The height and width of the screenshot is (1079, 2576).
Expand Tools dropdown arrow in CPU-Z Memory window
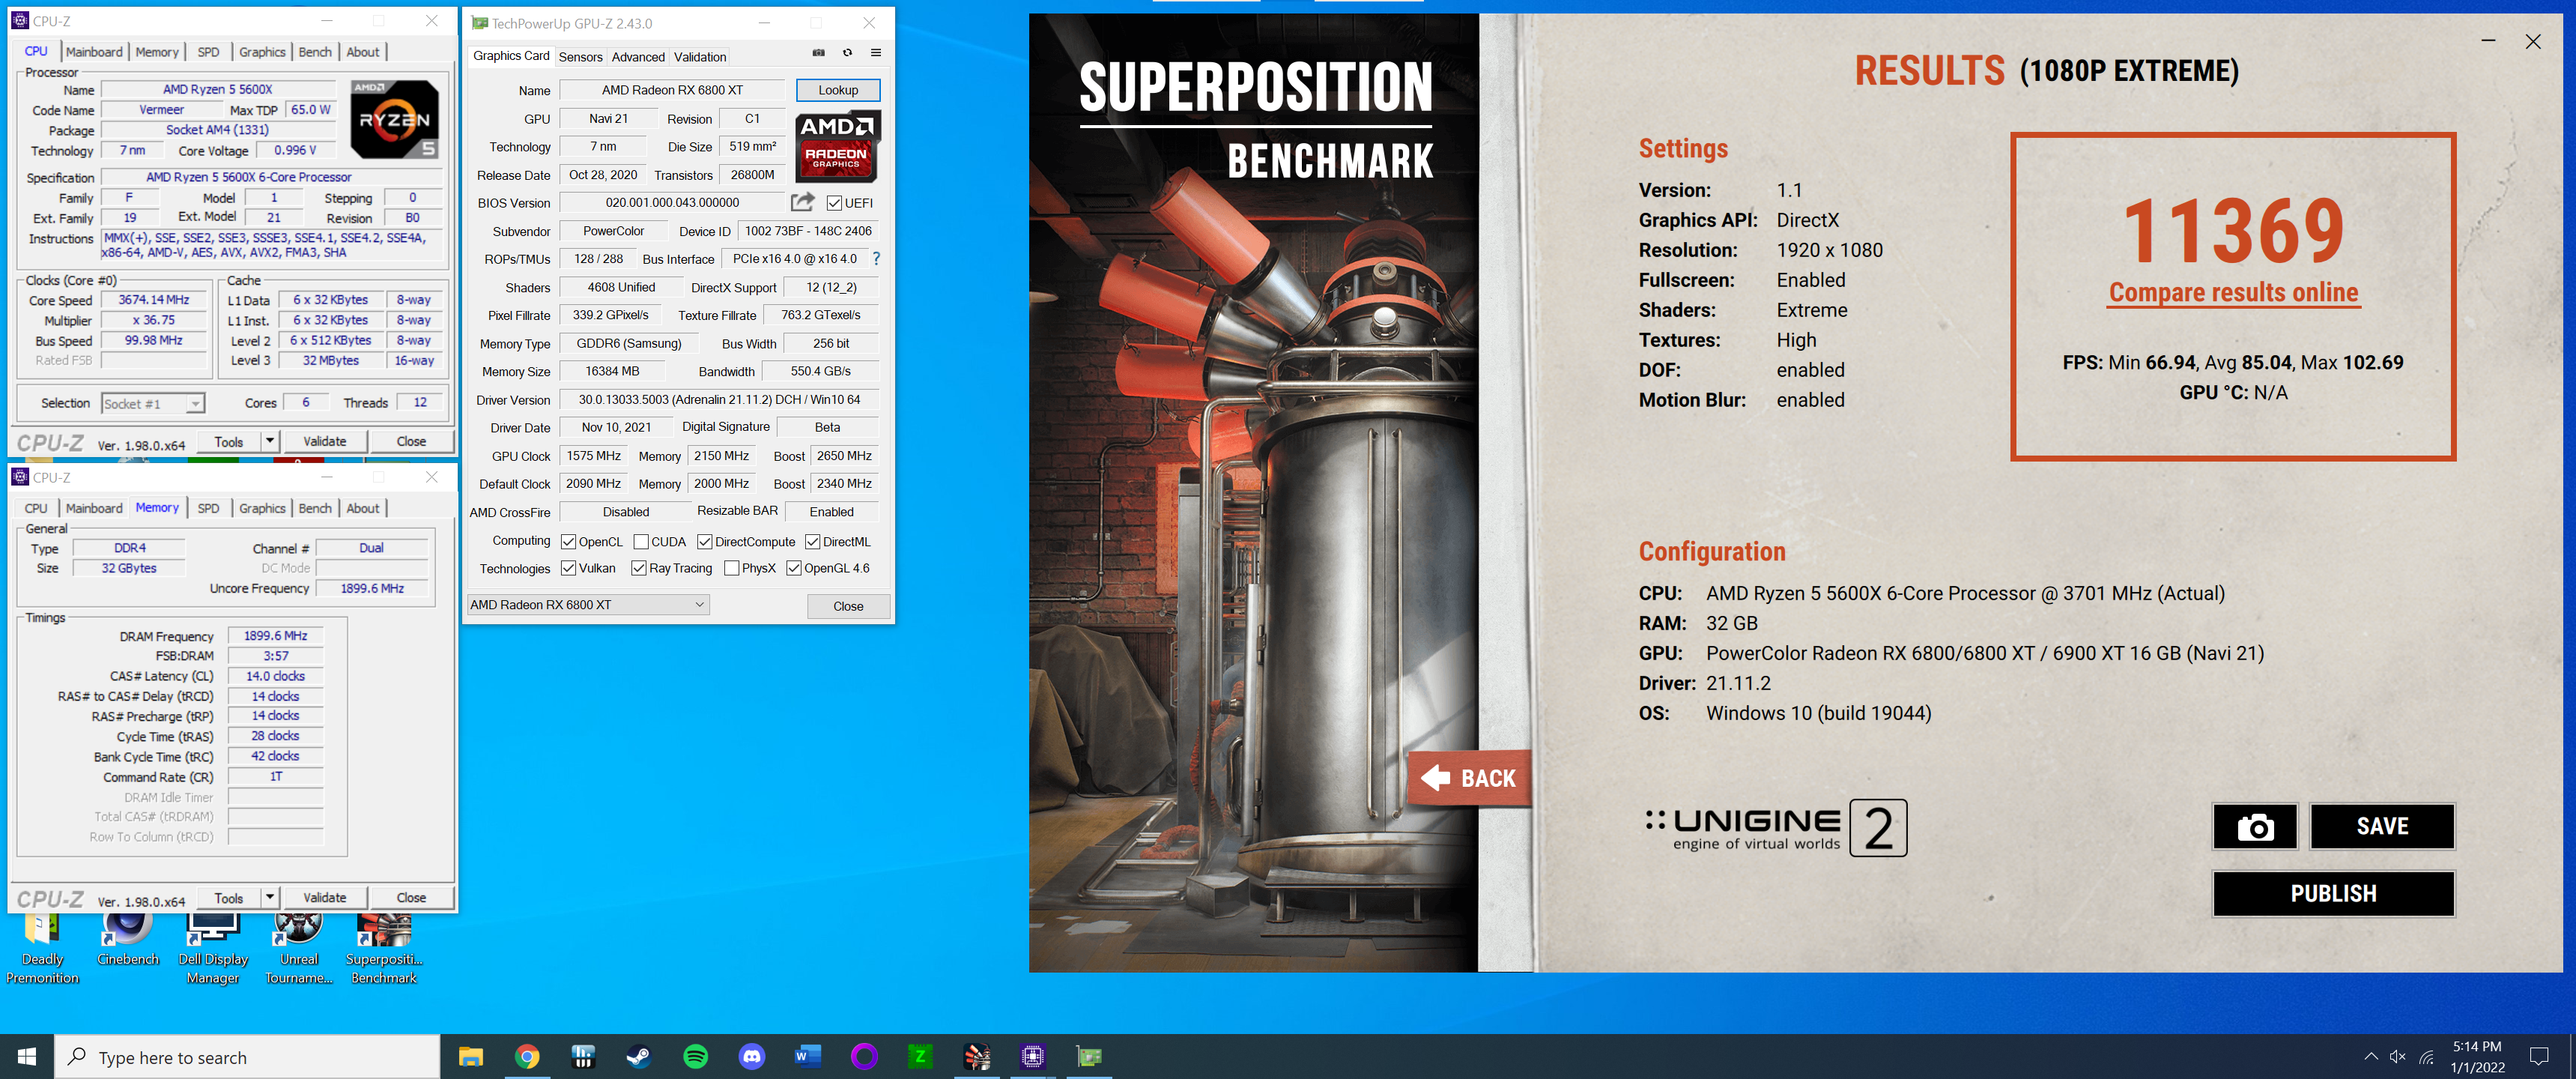point(269,897)
